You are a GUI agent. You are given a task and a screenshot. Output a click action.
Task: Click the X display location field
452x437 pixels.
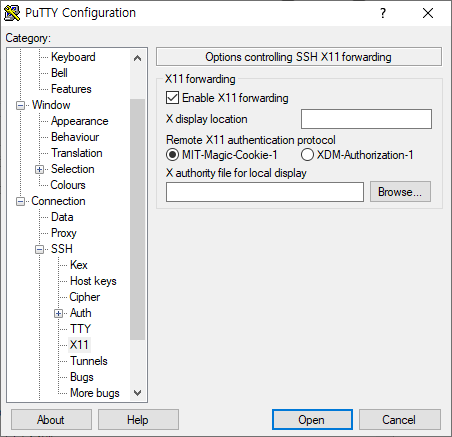point(366,119)
